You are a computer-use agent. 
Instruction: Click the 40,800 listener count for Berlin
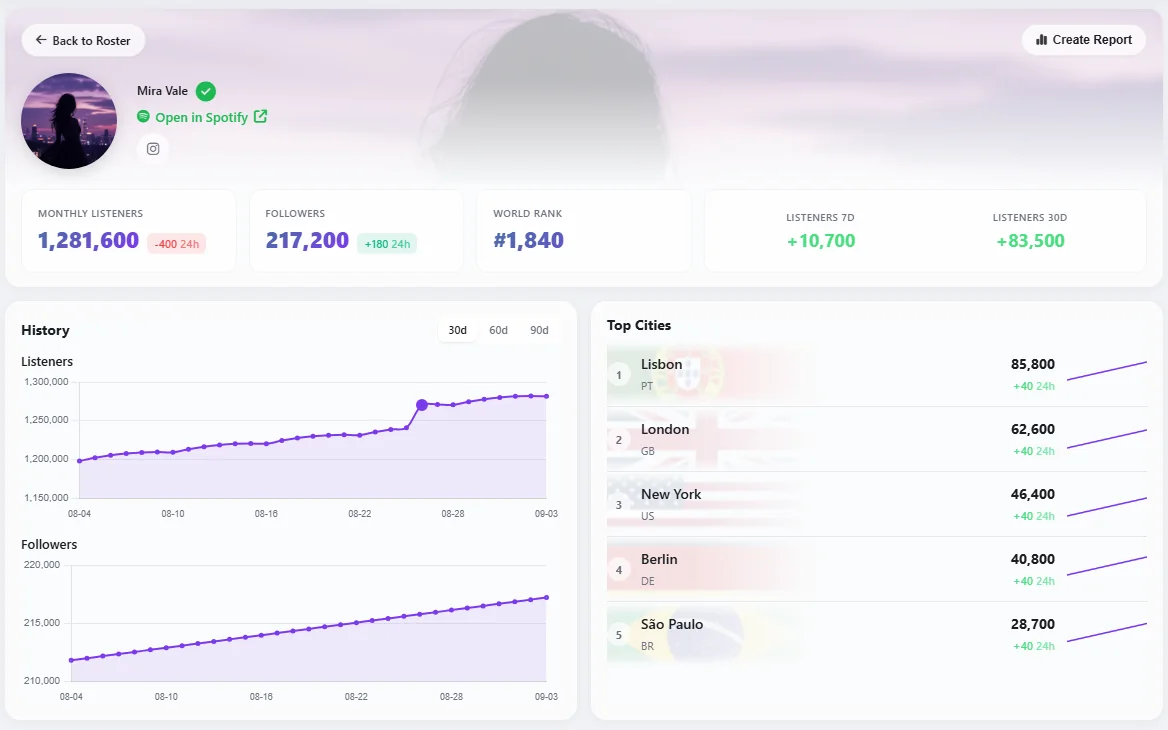[x=1032, y=559]
